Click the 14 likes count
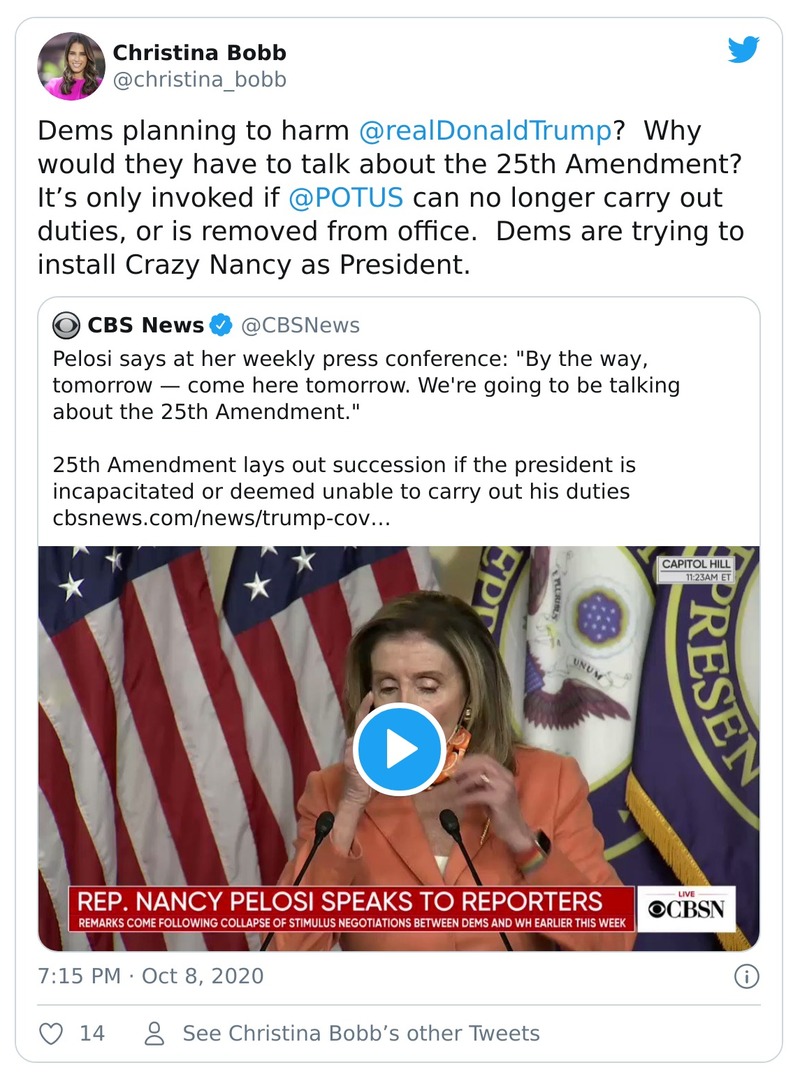 92,1033
